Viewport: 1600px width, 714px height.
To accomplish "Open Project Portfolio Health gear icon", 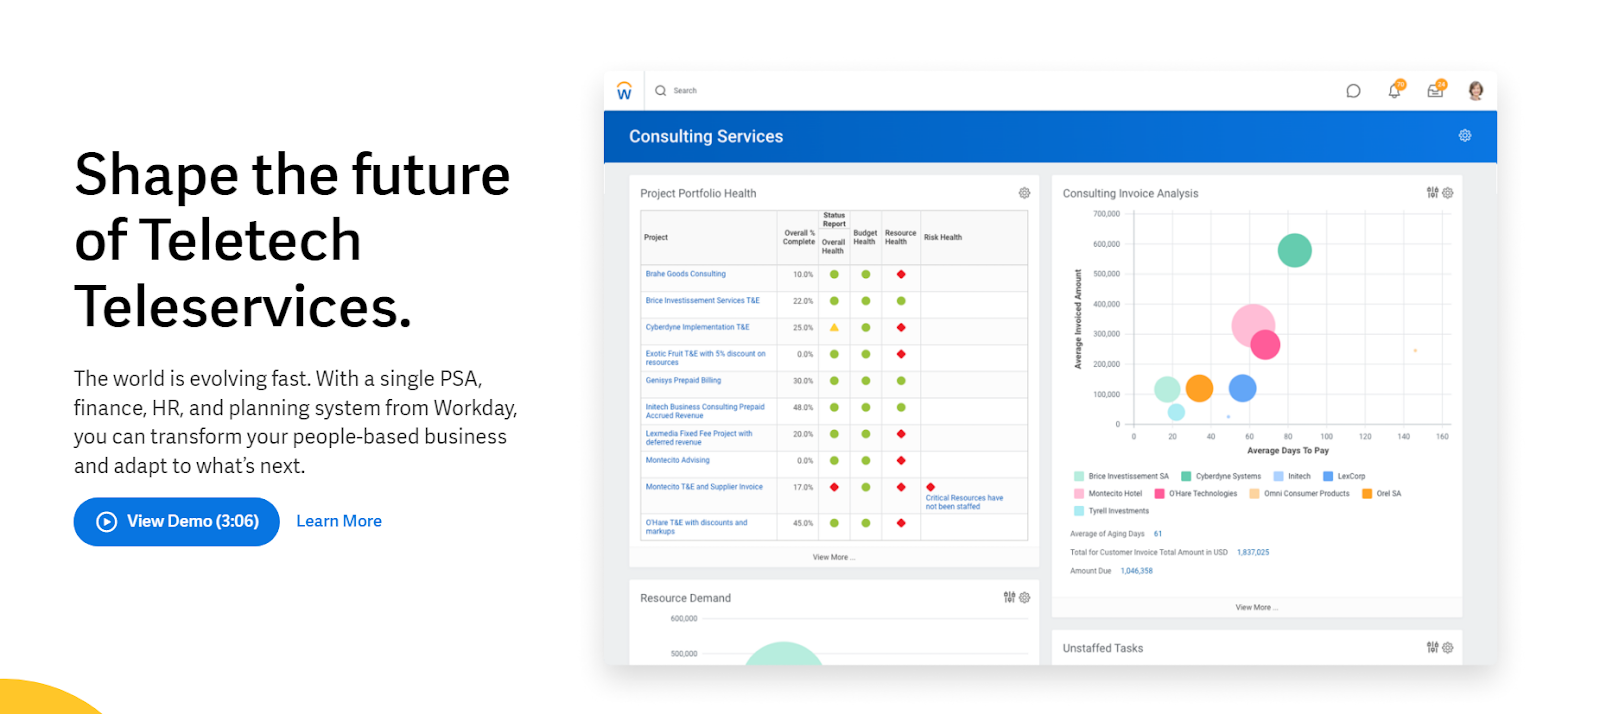I will [1024, 193].
